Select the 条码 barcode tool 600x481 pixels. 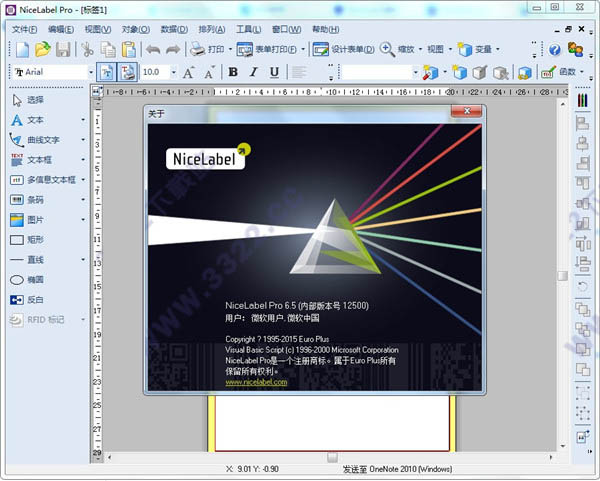click(x=27, y=200)
